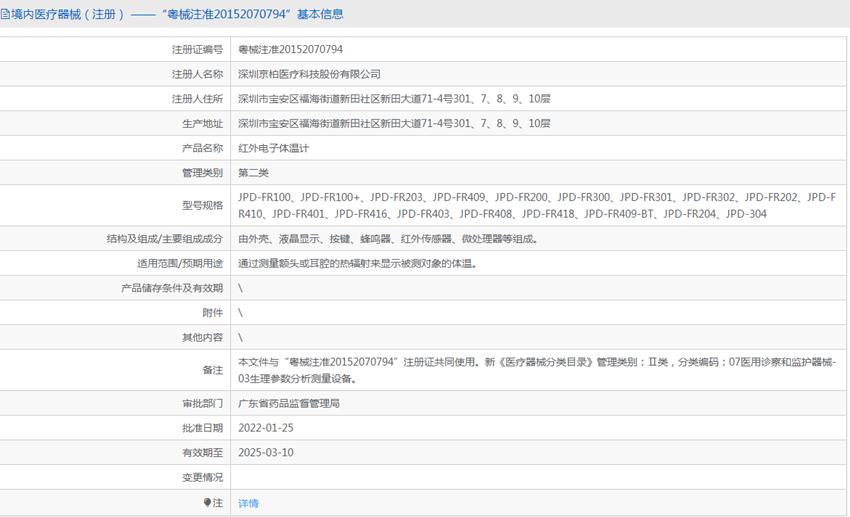Click the 有效期至 label
Image resolution: width=850 pixels, height=517 pixels.
pos(202,453)
